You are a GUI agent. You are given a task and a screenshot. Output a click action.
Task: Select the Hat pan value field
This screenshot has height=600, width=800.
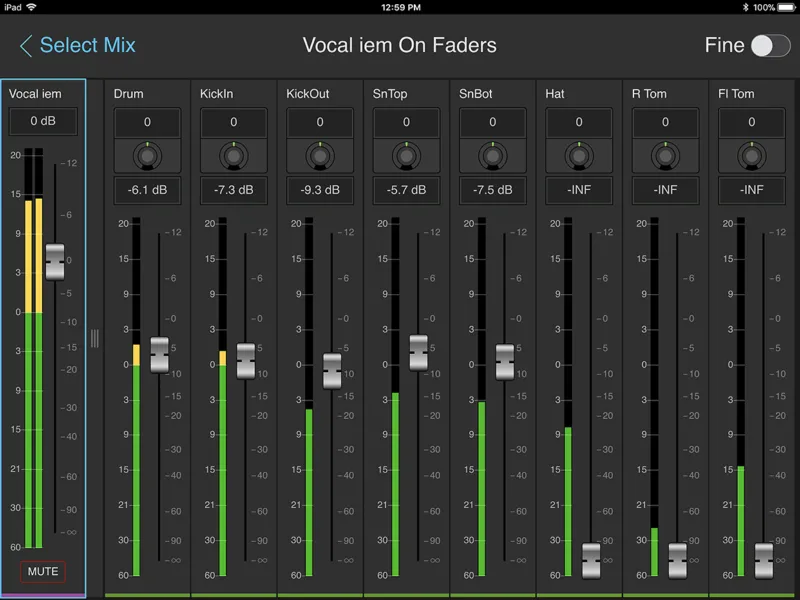point(579,122)
